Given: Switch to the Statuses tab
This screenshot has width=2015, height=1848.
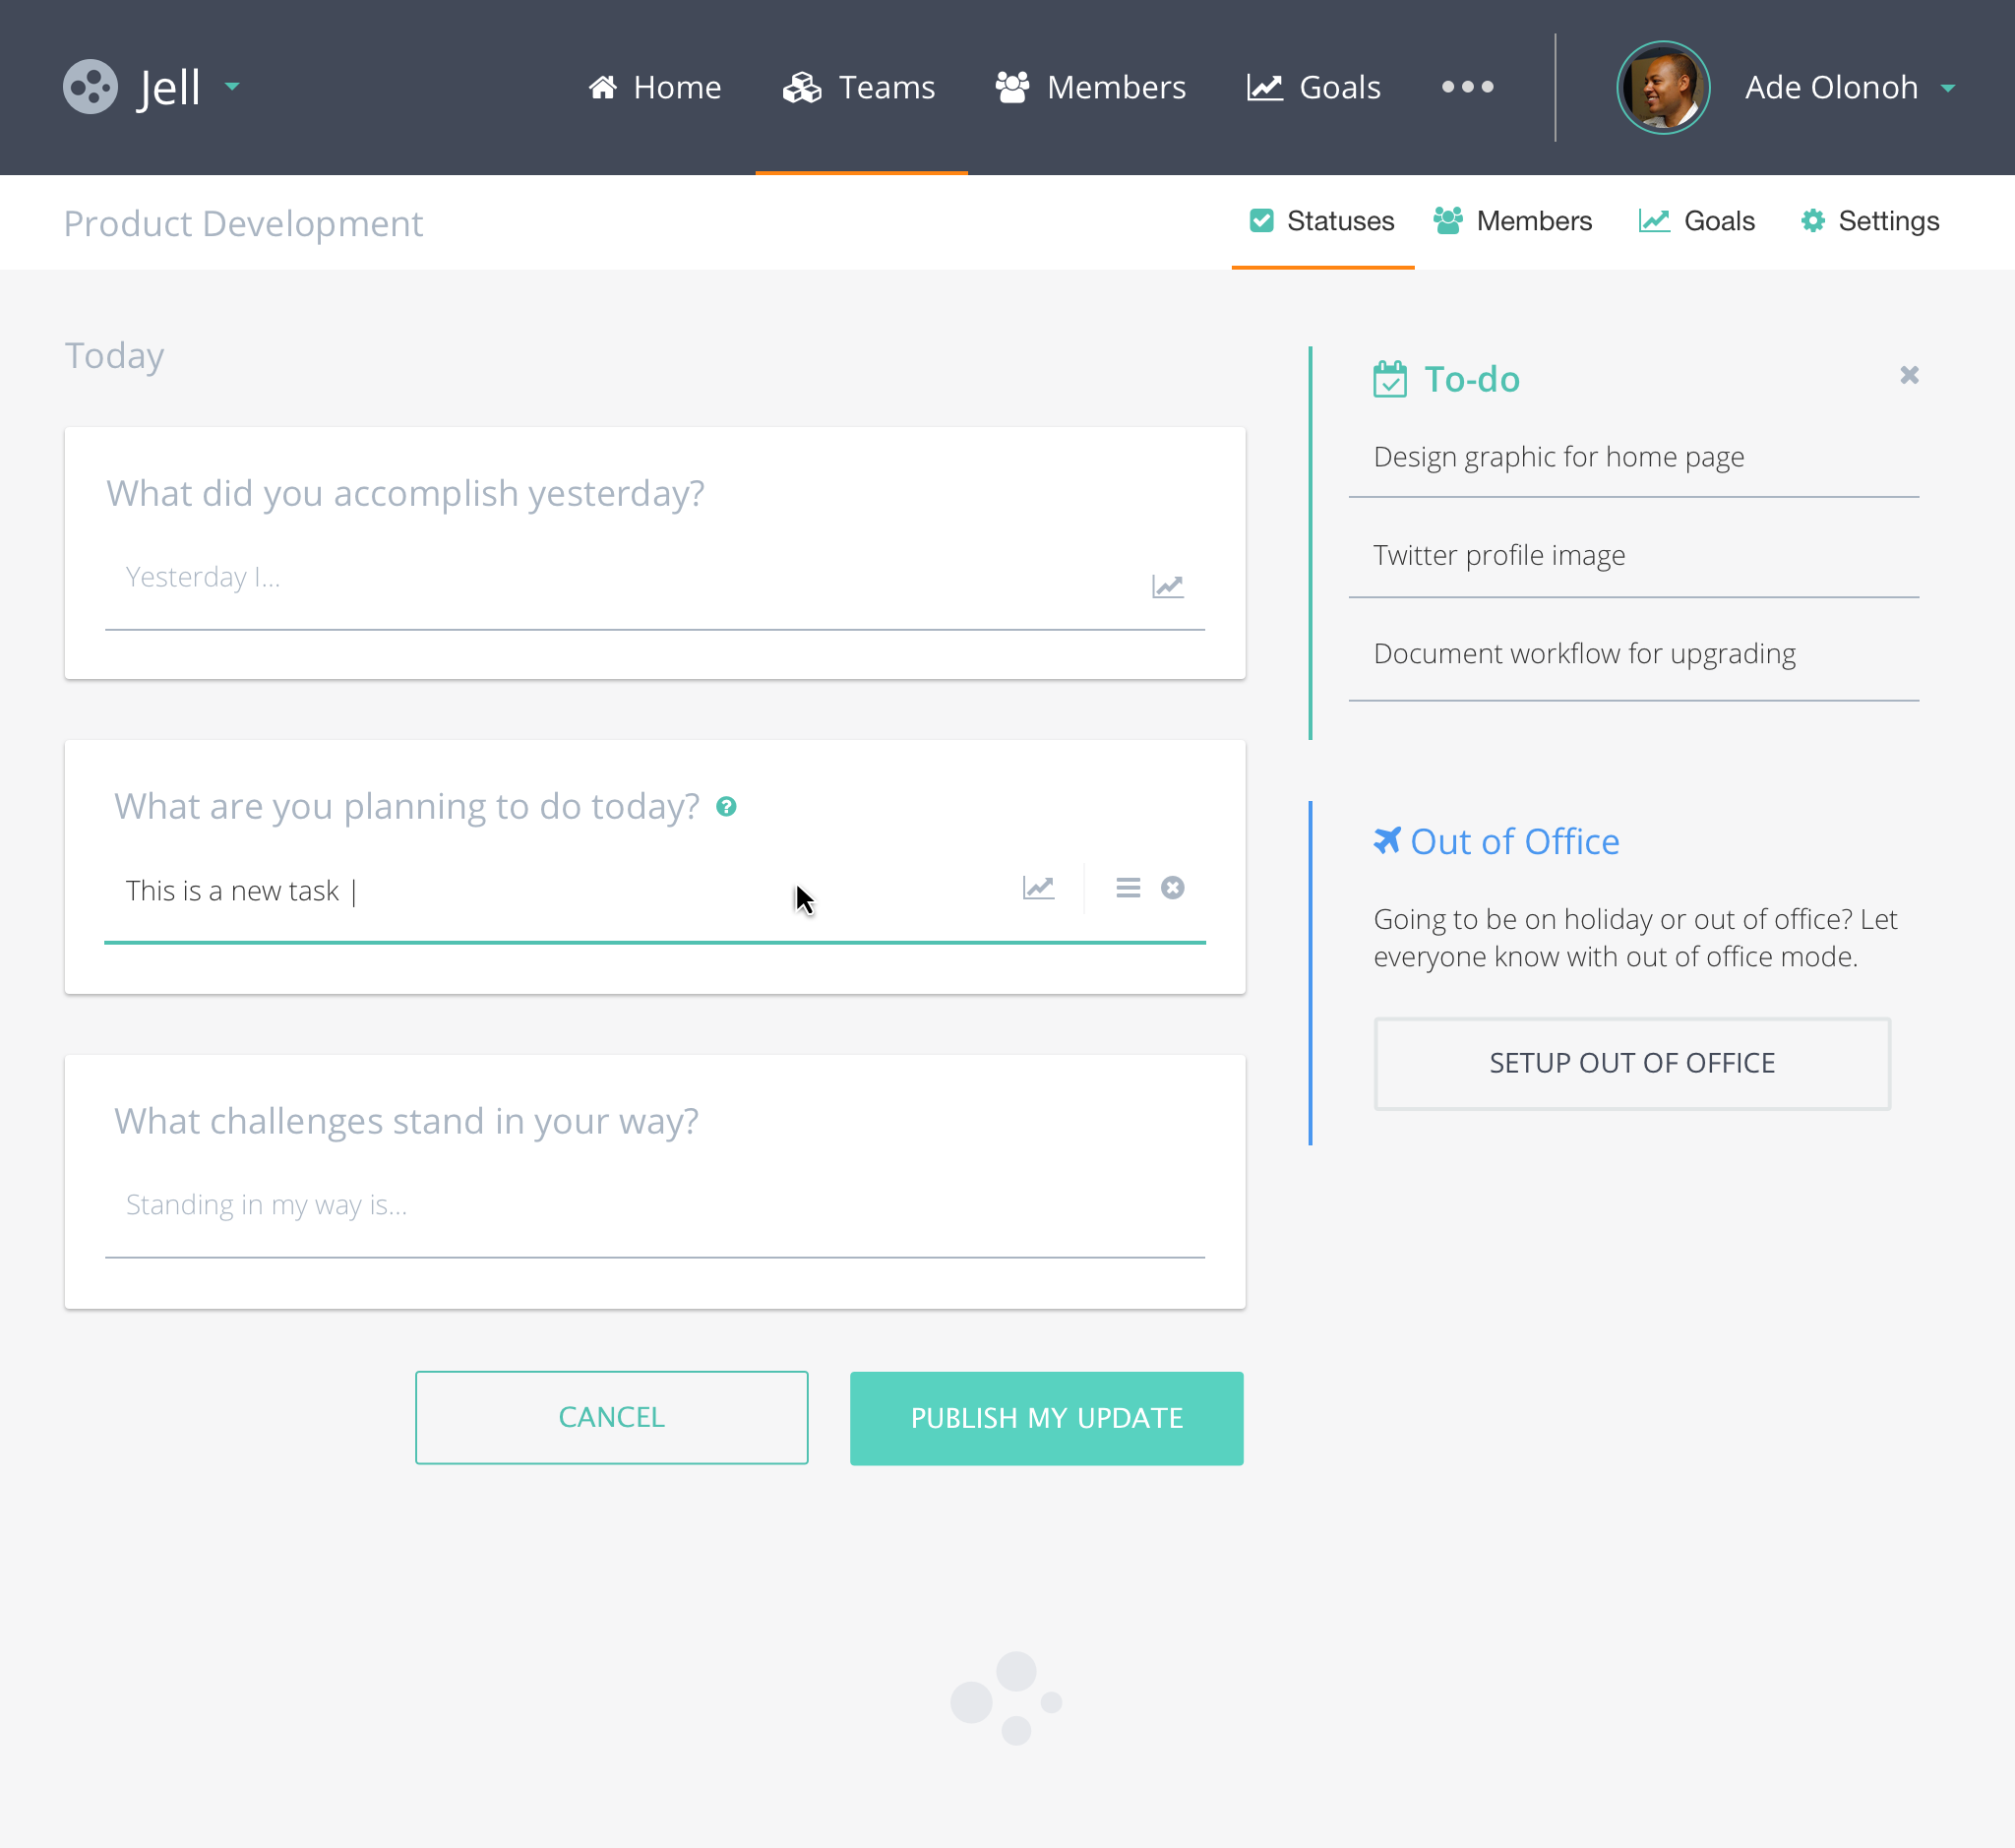Looking at the screenshot, I should pyautogui.click(x=1322, y=221).
